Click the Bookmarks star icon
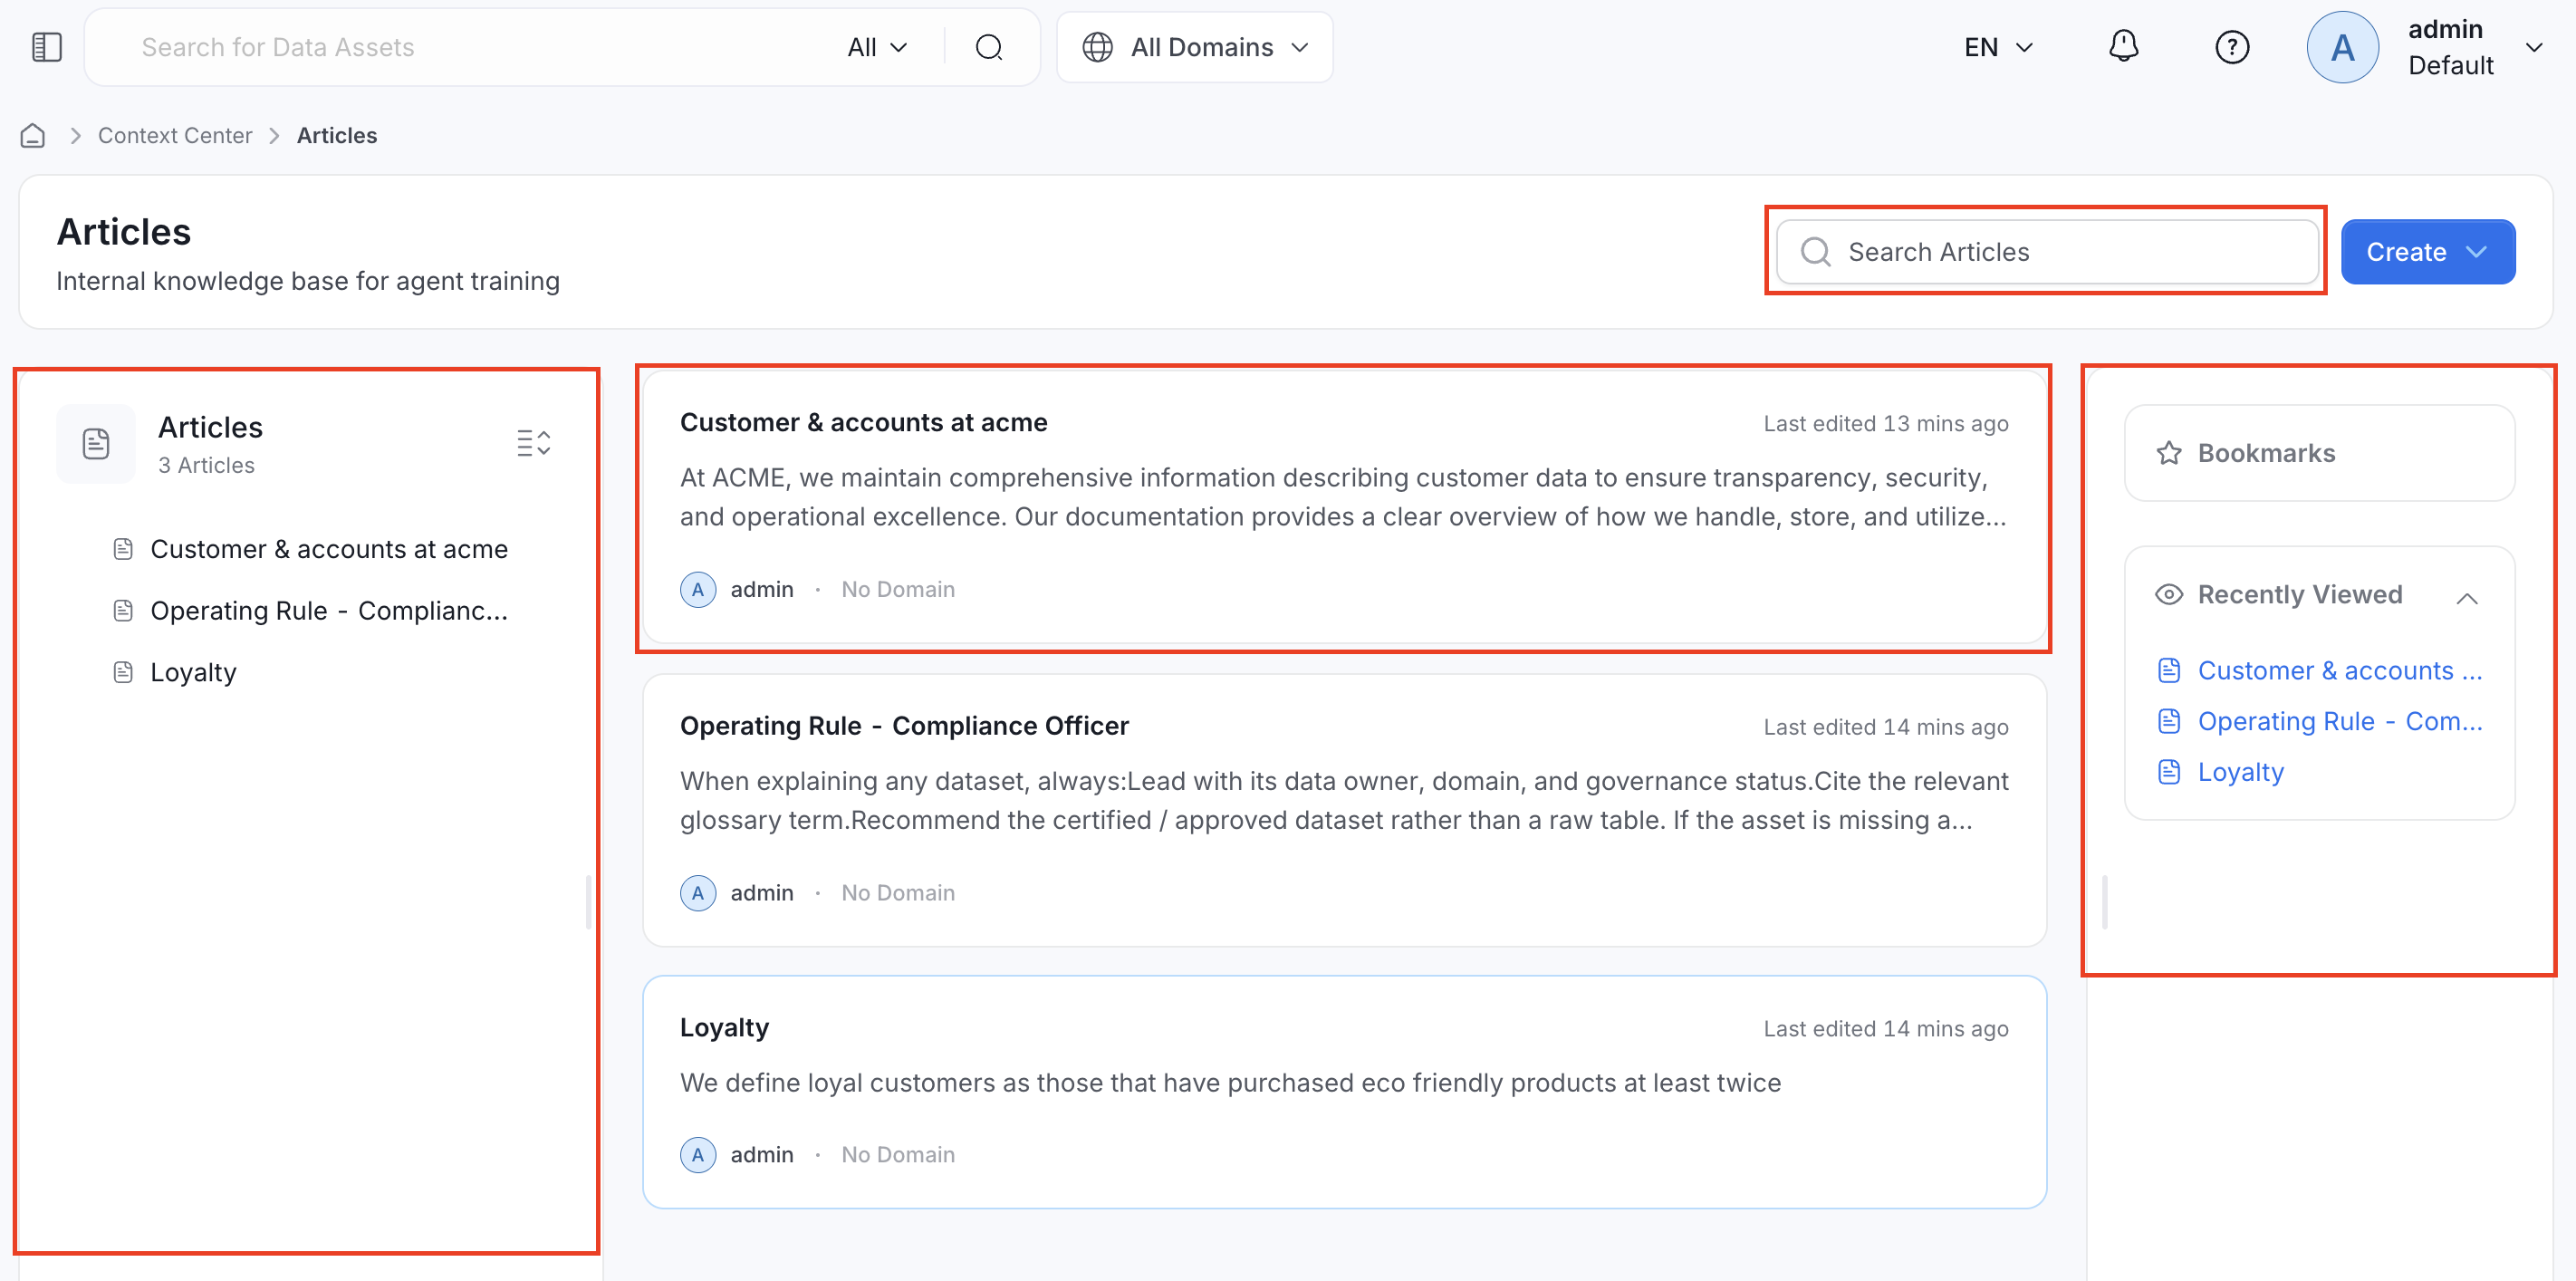The image size is (2576, 1281). point(2168,453)
